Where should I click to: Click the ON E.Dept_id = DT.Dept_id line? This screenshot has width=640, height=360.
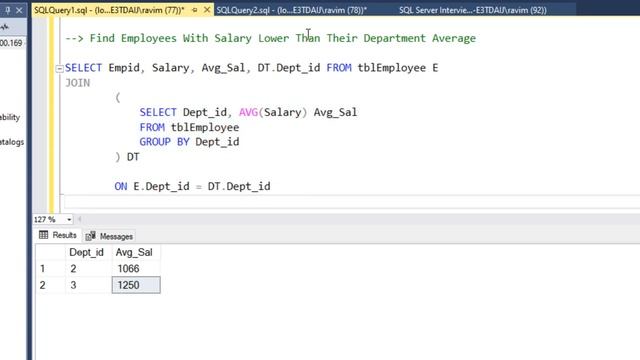192,187
